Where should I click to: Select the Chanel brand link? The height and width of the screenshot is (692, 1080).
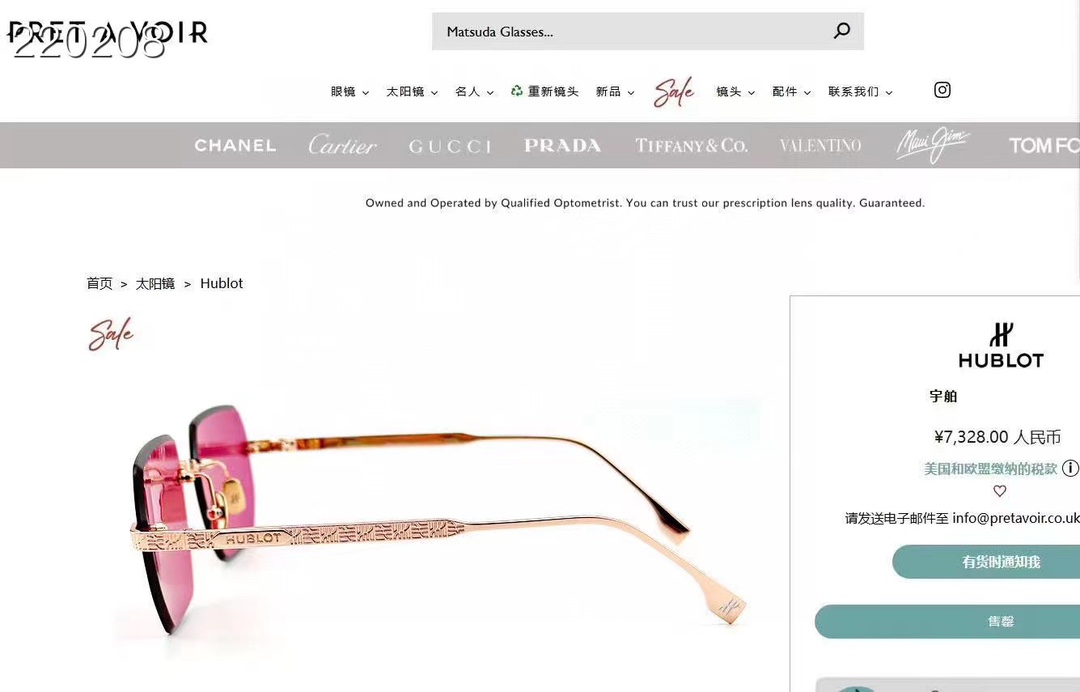[x=235, y=145]
